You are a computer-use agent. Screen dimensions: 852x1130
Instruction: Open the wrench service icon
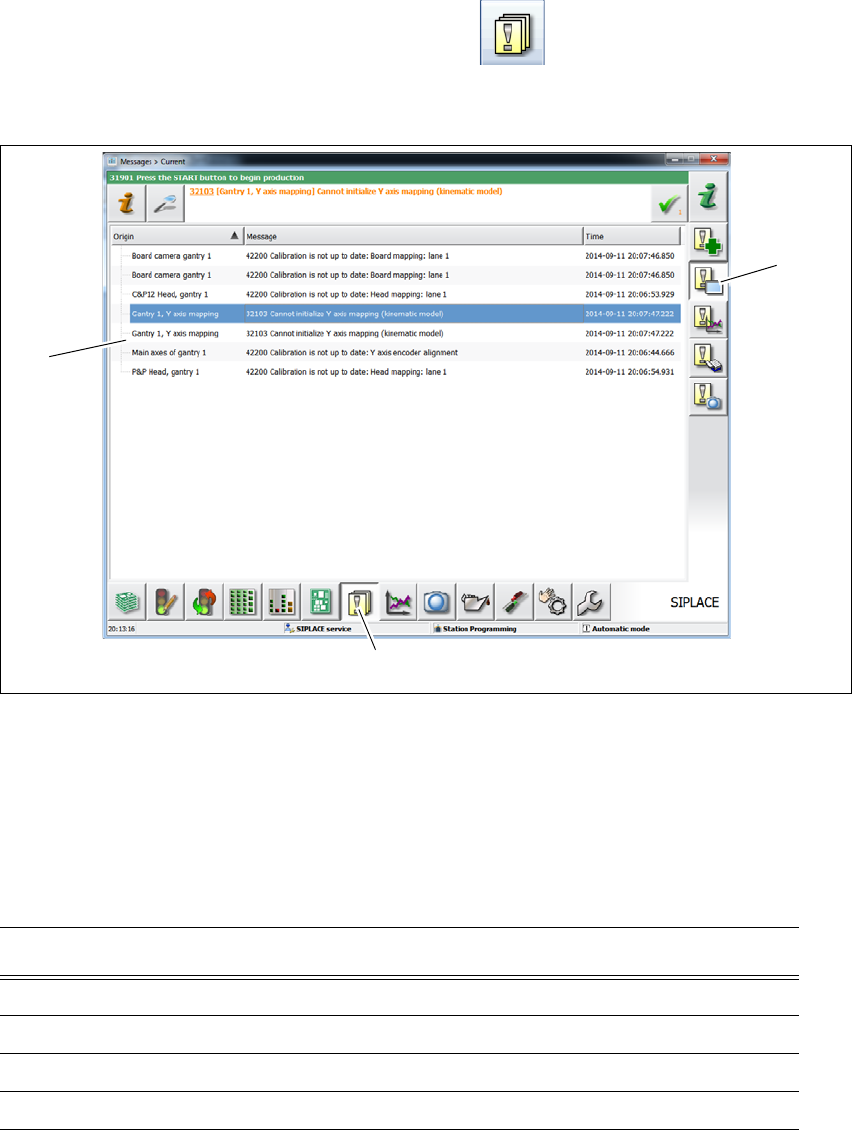593,602
